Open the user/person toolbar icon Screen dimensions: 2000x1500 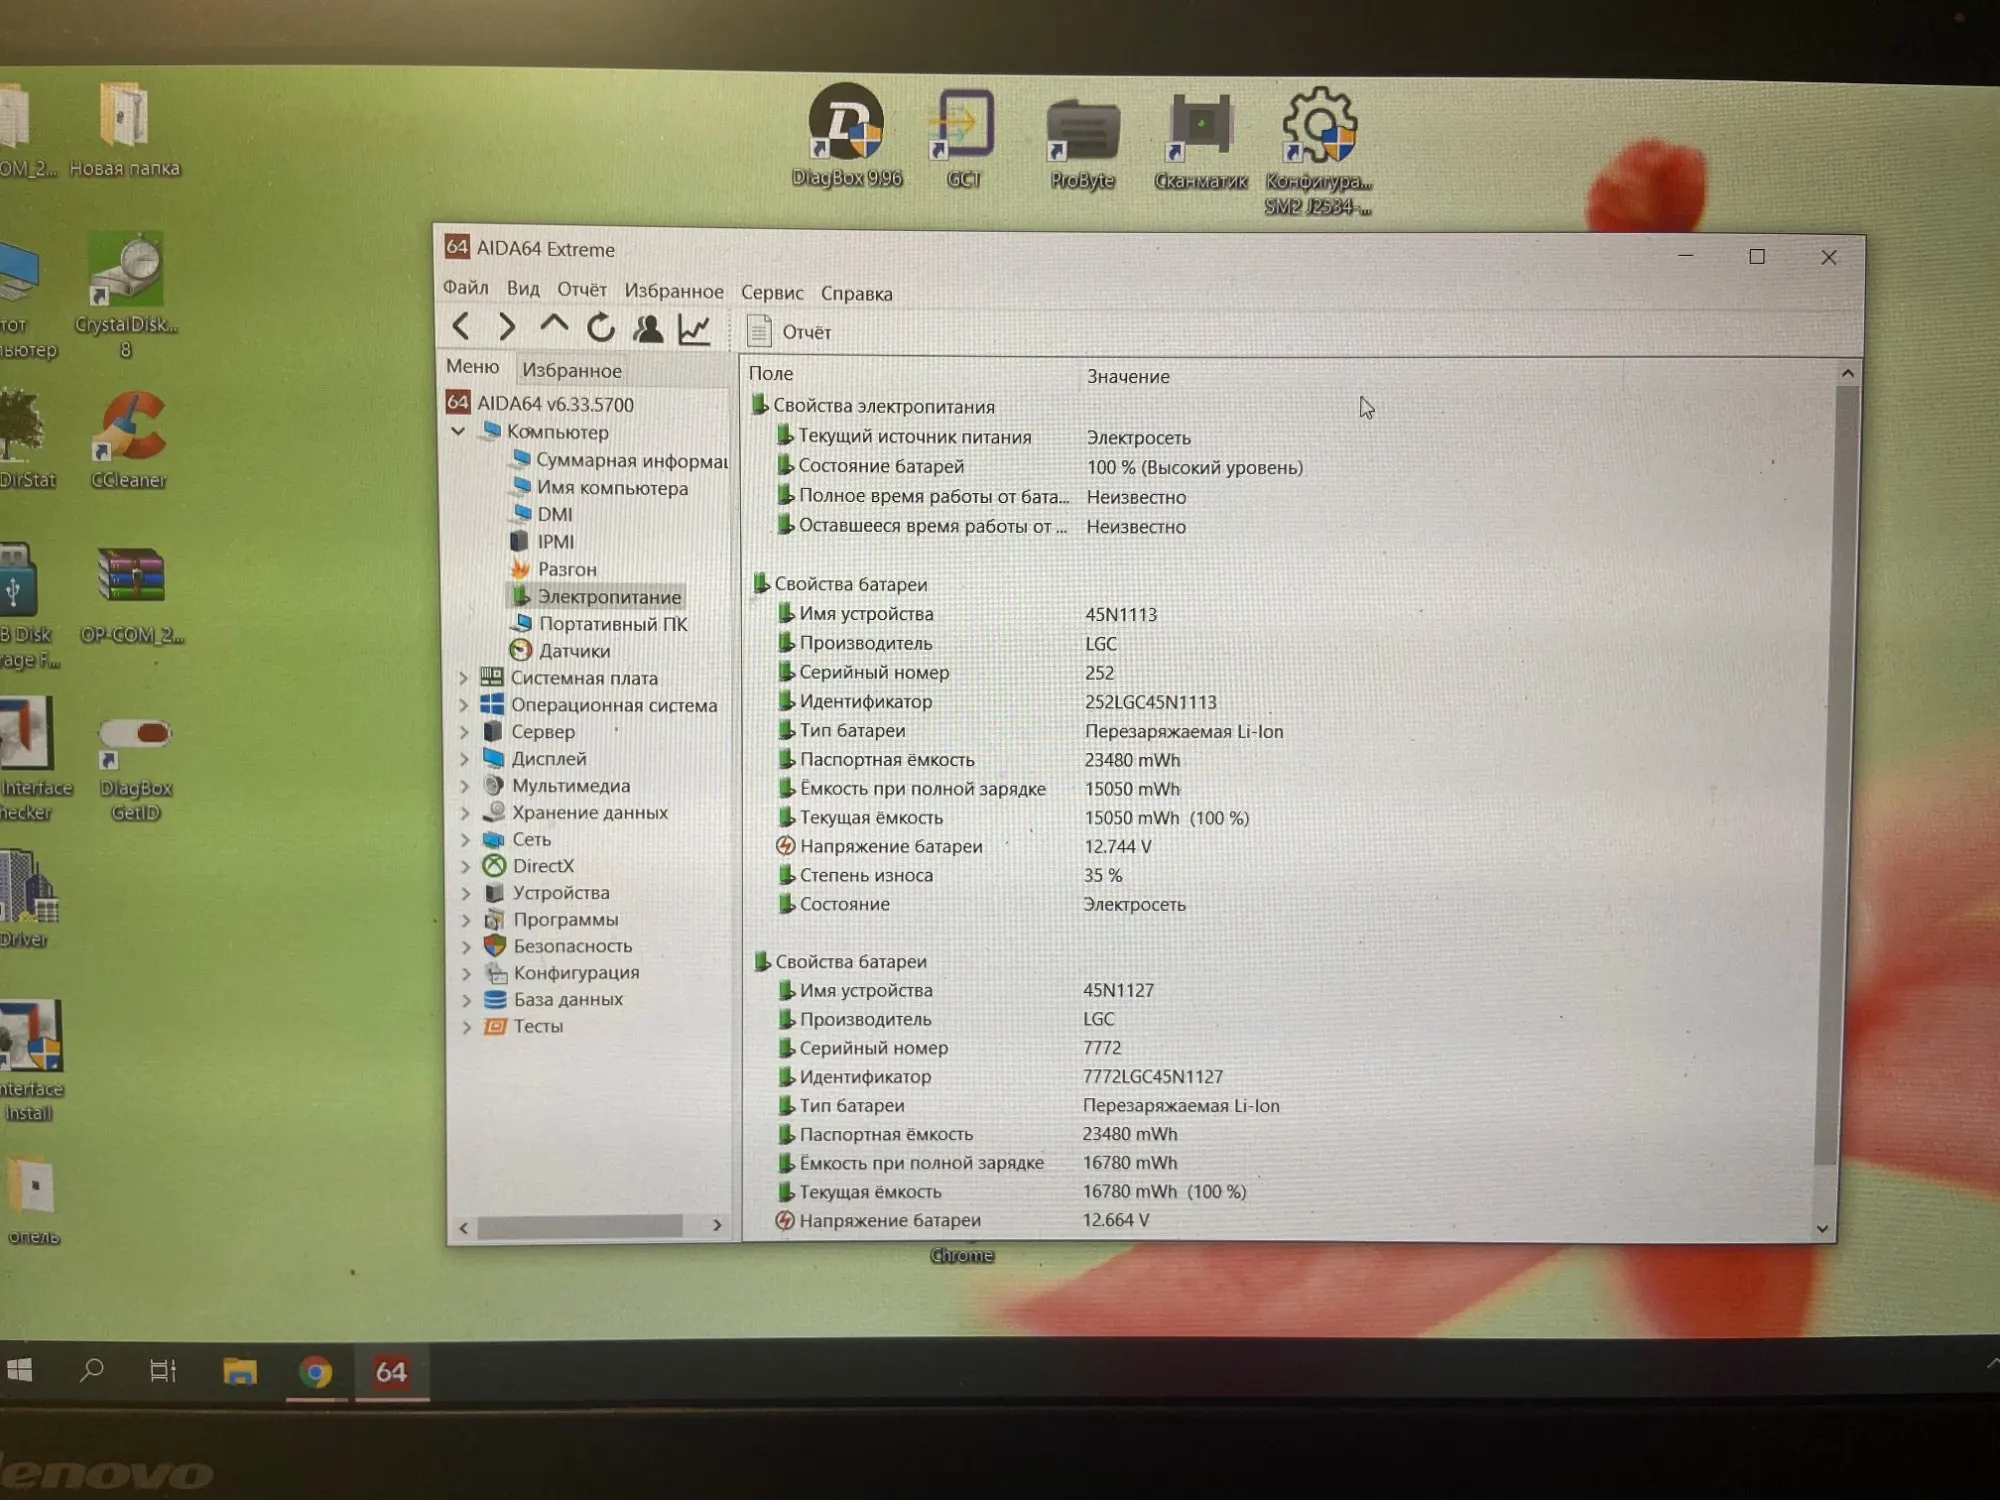pyautogui.click(x=648, y=329)
